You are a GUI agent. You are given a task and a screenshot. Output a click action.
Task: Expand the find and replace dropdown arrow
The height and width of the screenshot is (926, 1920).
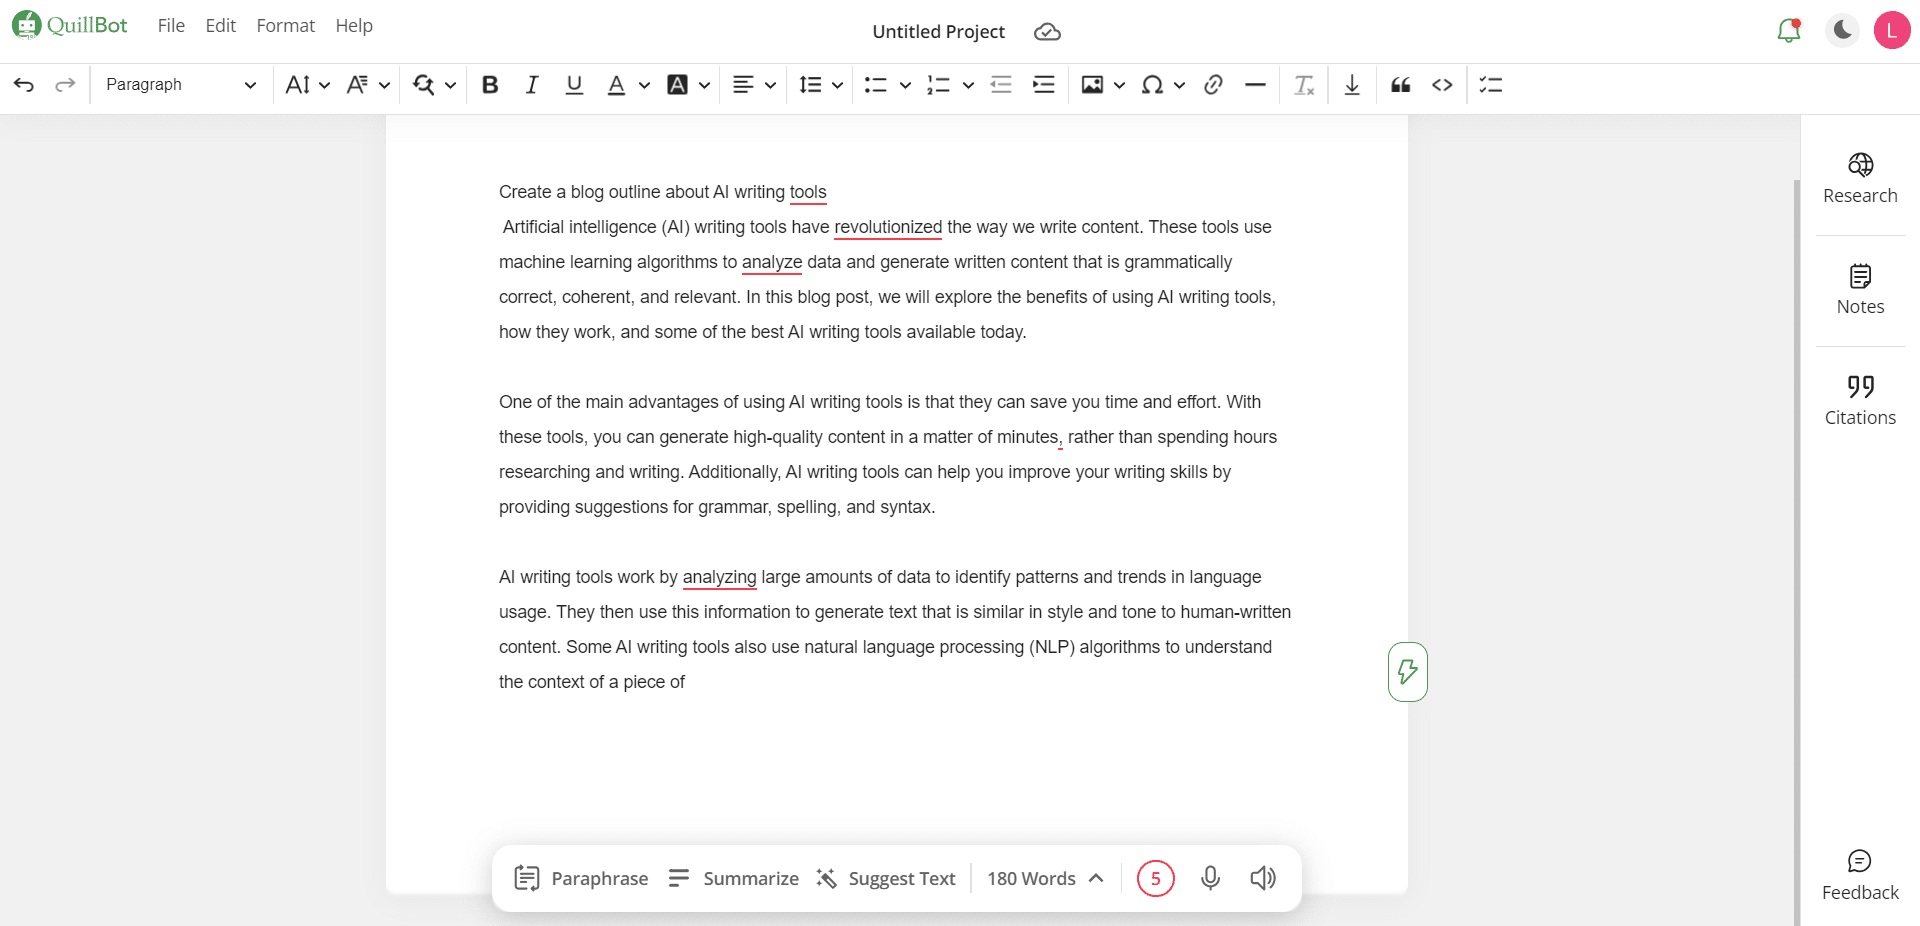(x=450, y=85)
